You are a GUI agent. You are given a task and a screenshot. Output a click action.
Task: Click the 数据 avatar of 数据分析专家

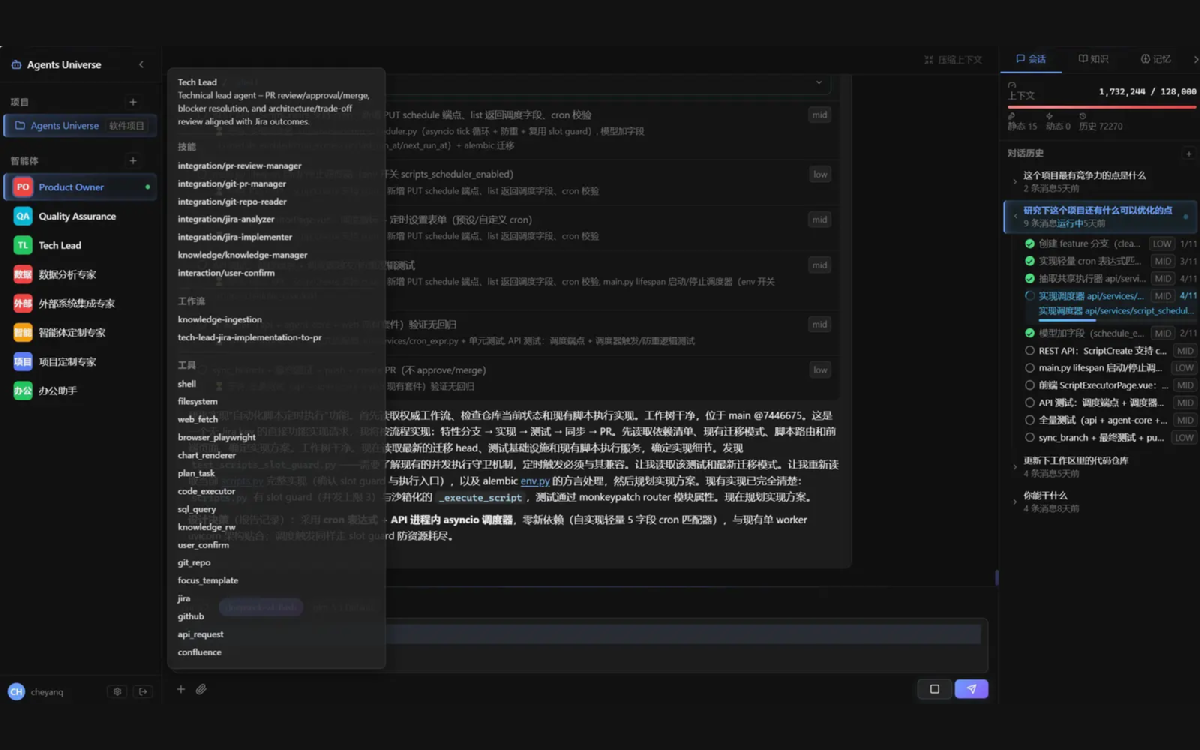[22, 274]
